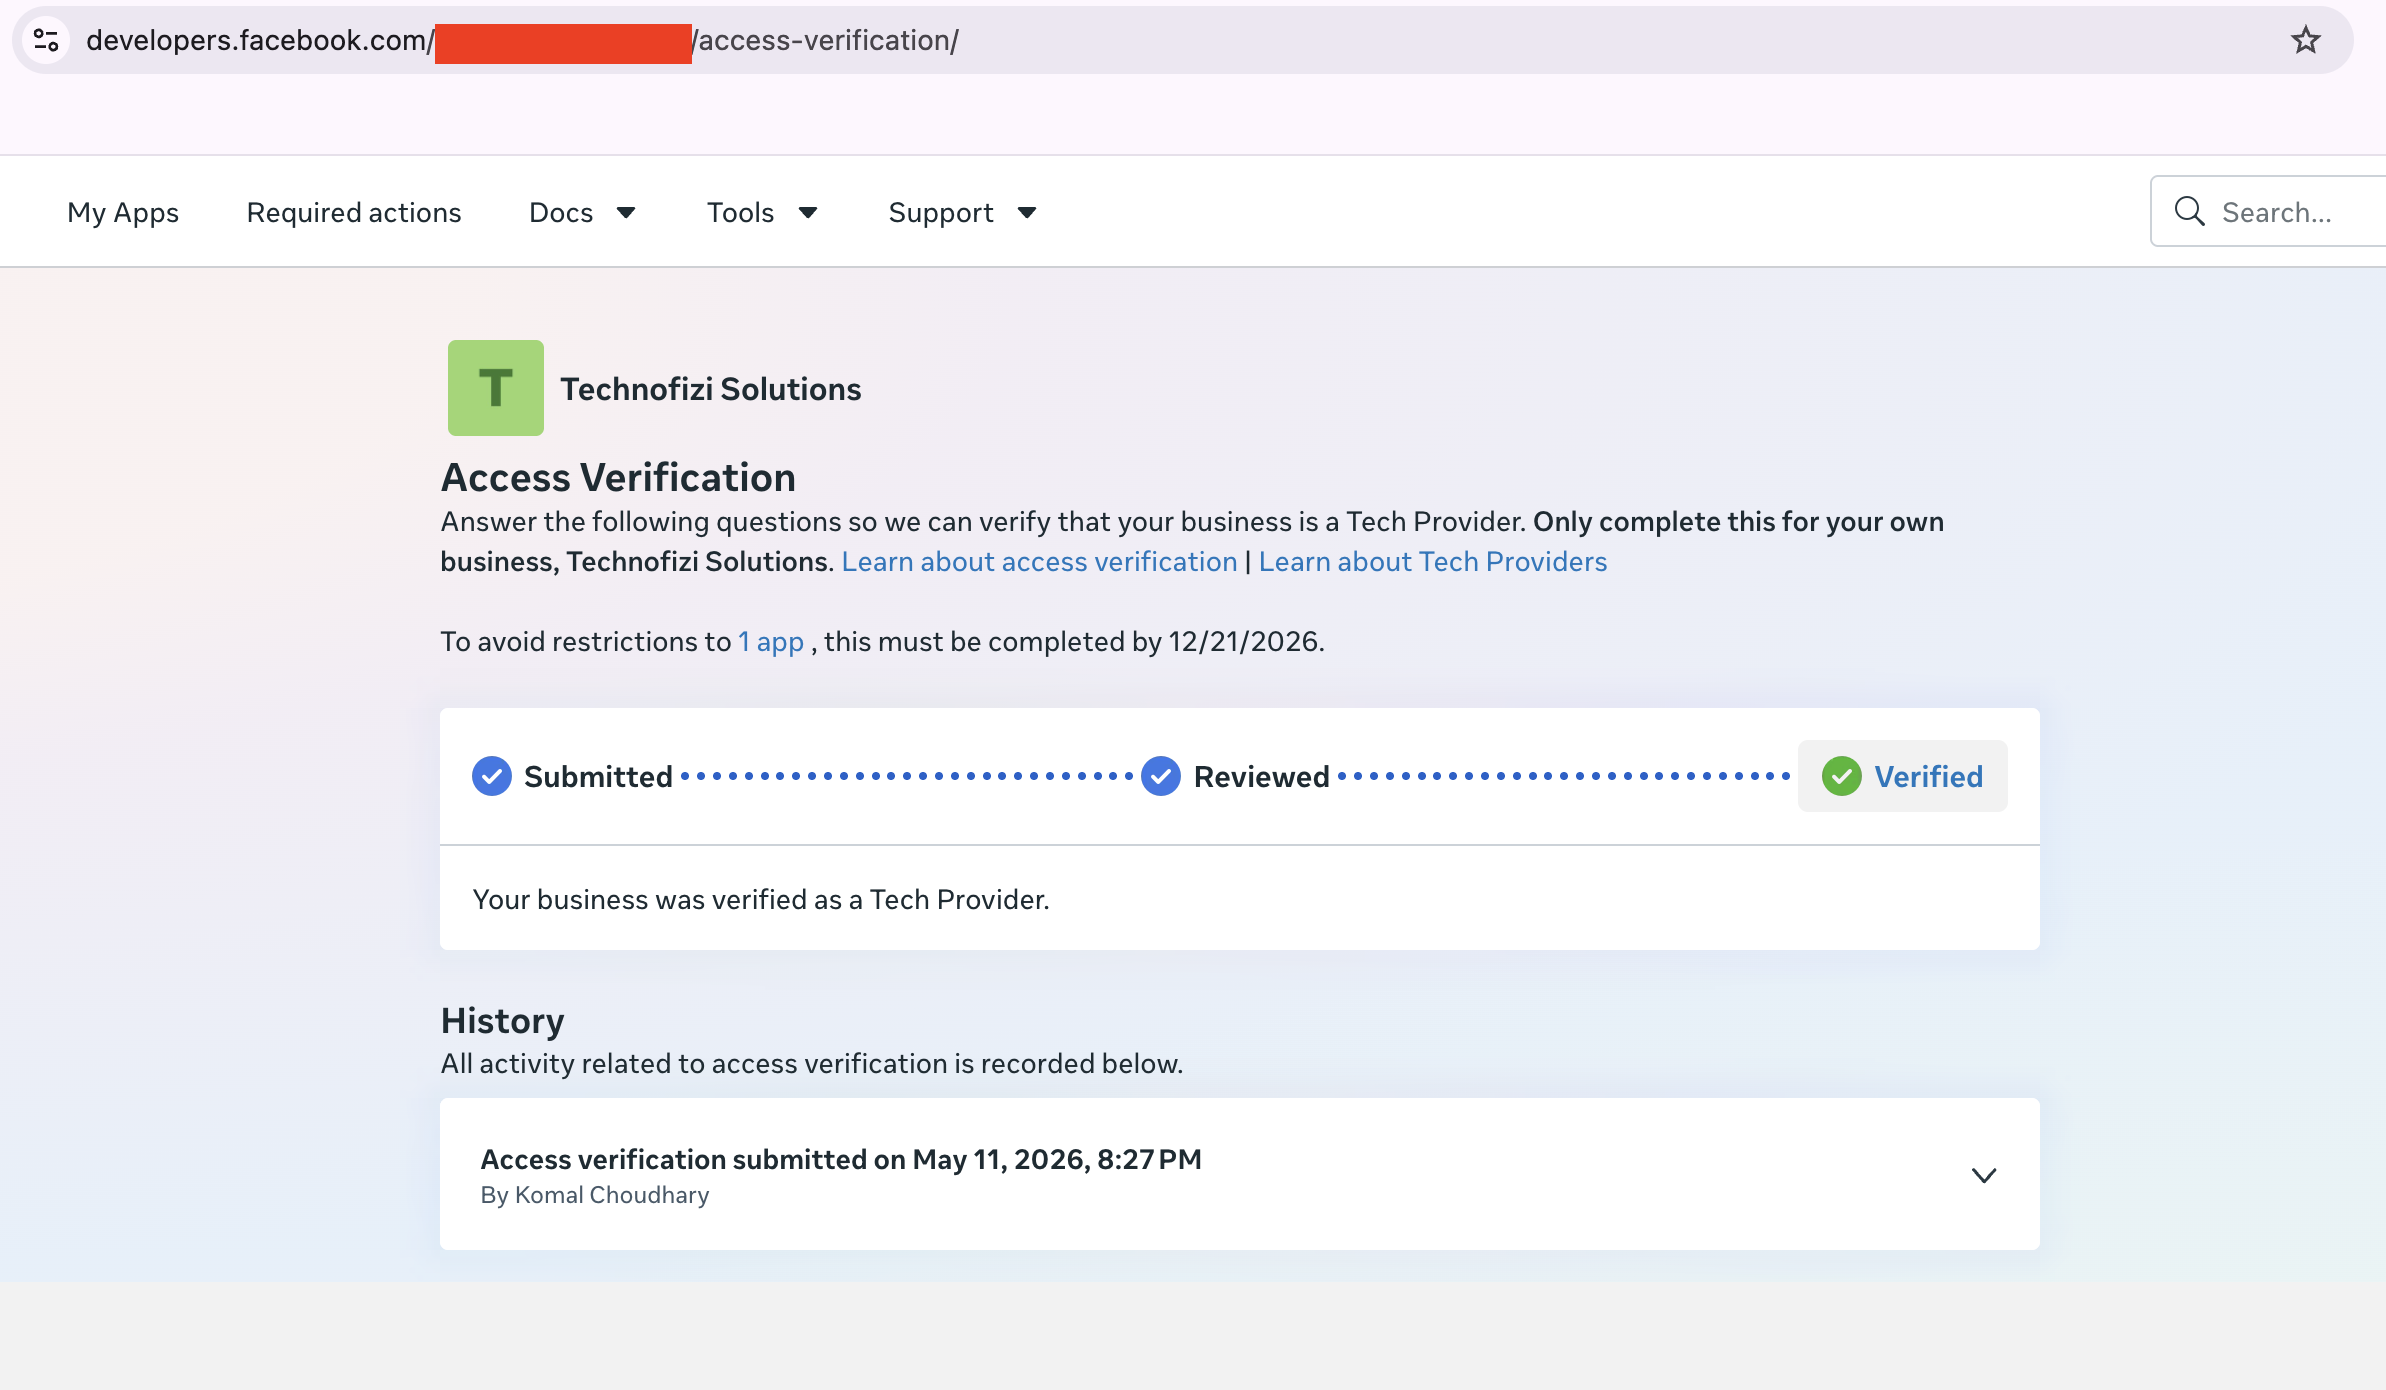
Task: Click the Technofizi Solutions business name
Action: [x=710, y=388]
